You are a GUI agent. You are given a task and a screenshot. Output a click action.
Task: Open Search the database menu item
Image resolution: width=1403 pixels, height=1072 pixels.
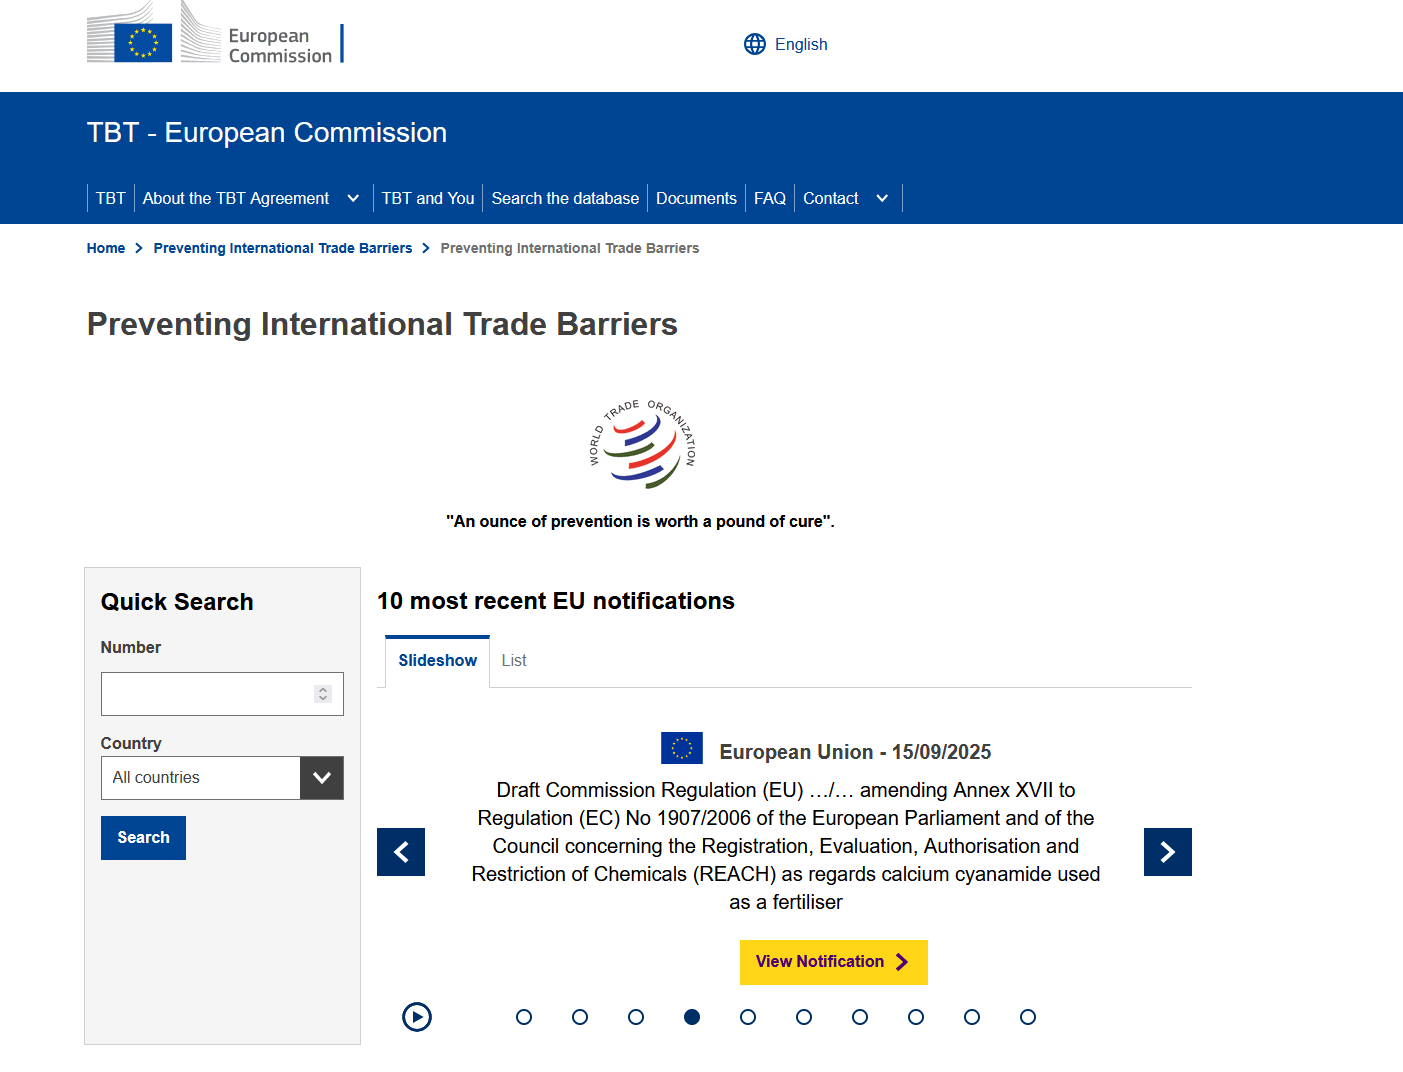pos(565,198)
